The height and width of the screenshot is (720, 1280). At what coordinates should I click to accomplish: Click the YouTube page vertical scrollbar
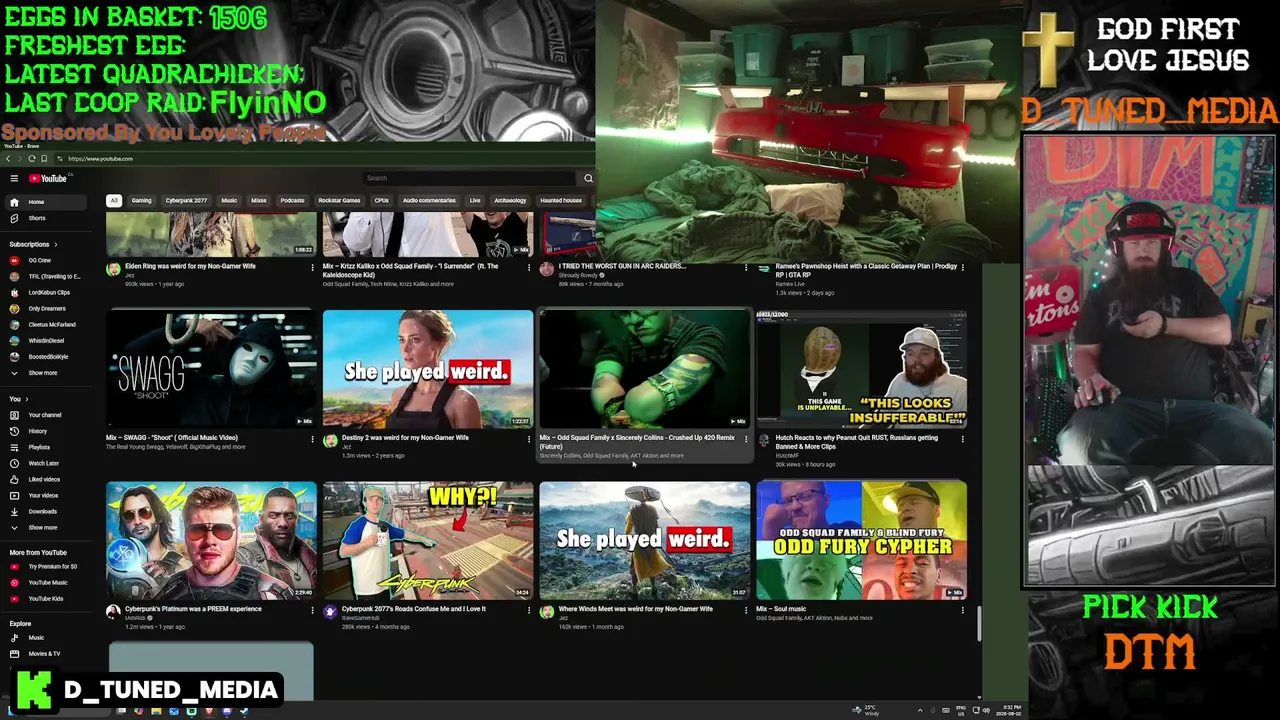(979, 623)
